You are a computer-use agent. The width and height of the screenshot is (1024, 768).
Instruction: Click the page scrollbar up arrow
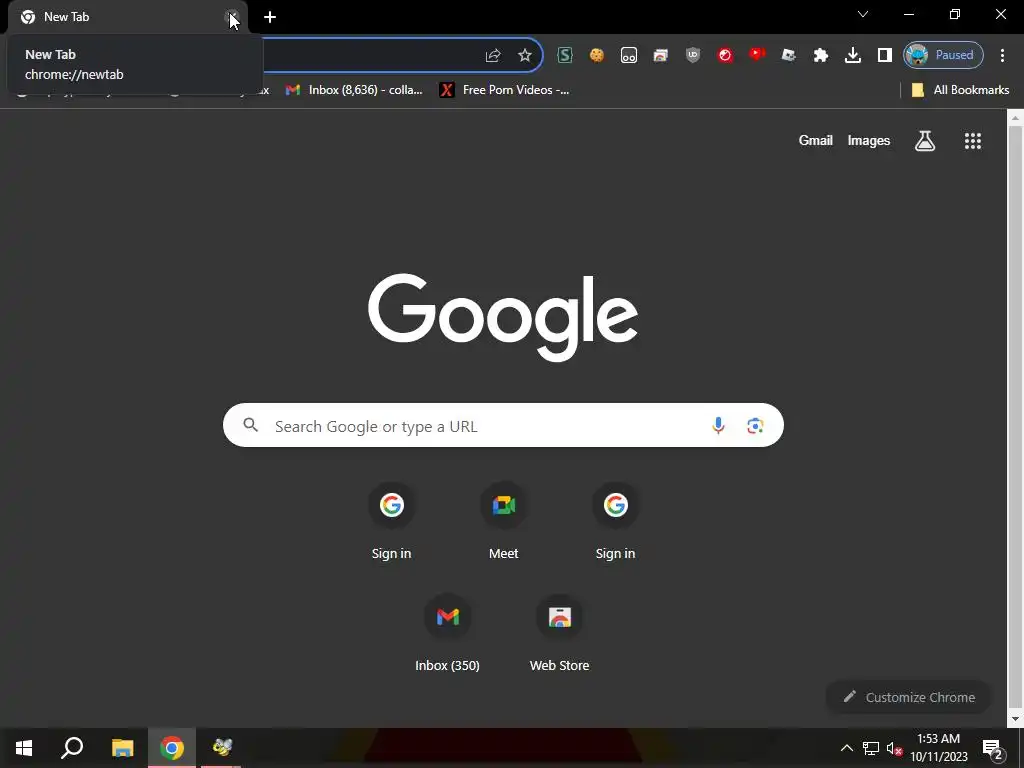[x=1015, y=118]
